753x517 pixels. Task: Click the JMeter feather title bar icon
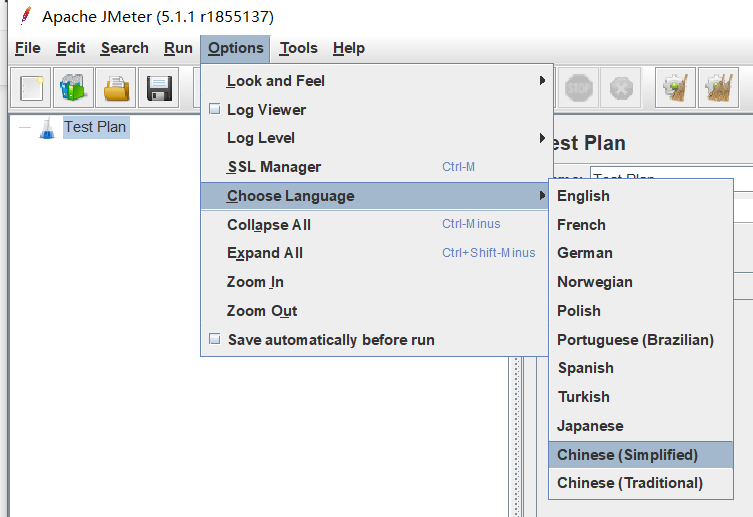(26, 16)
